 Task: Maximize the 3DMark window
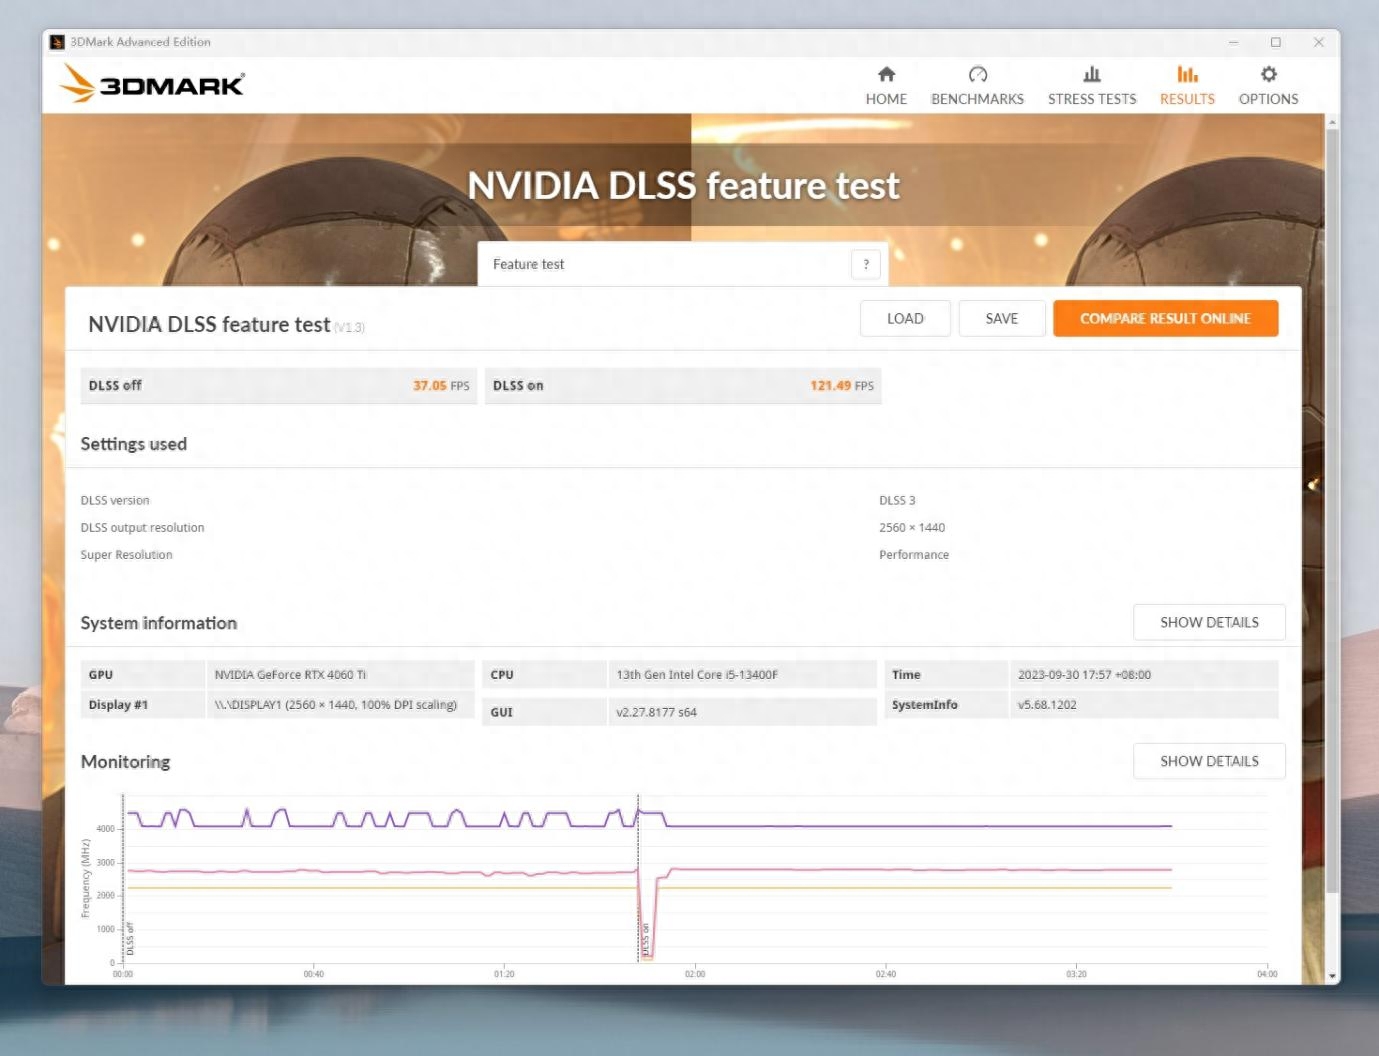pyautogui.click(x=1276, y=42)
